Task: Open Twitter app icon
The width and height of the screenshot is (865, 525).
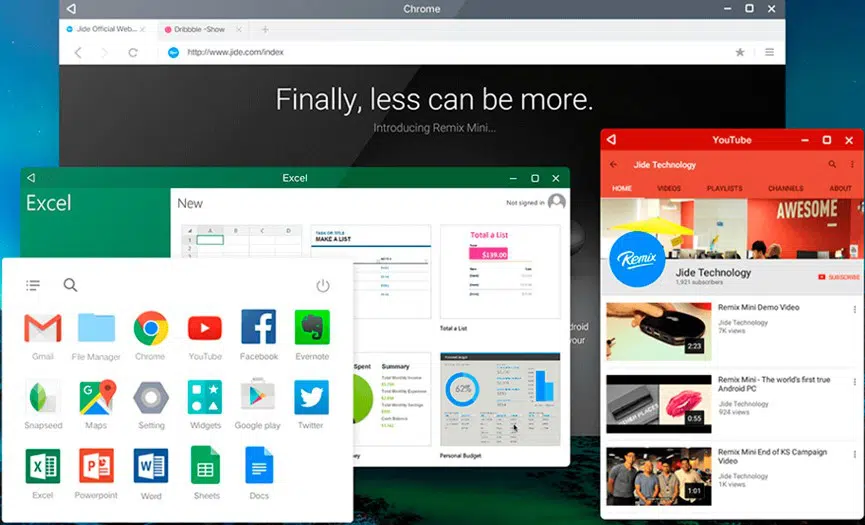Action: (x=312, y=397)
